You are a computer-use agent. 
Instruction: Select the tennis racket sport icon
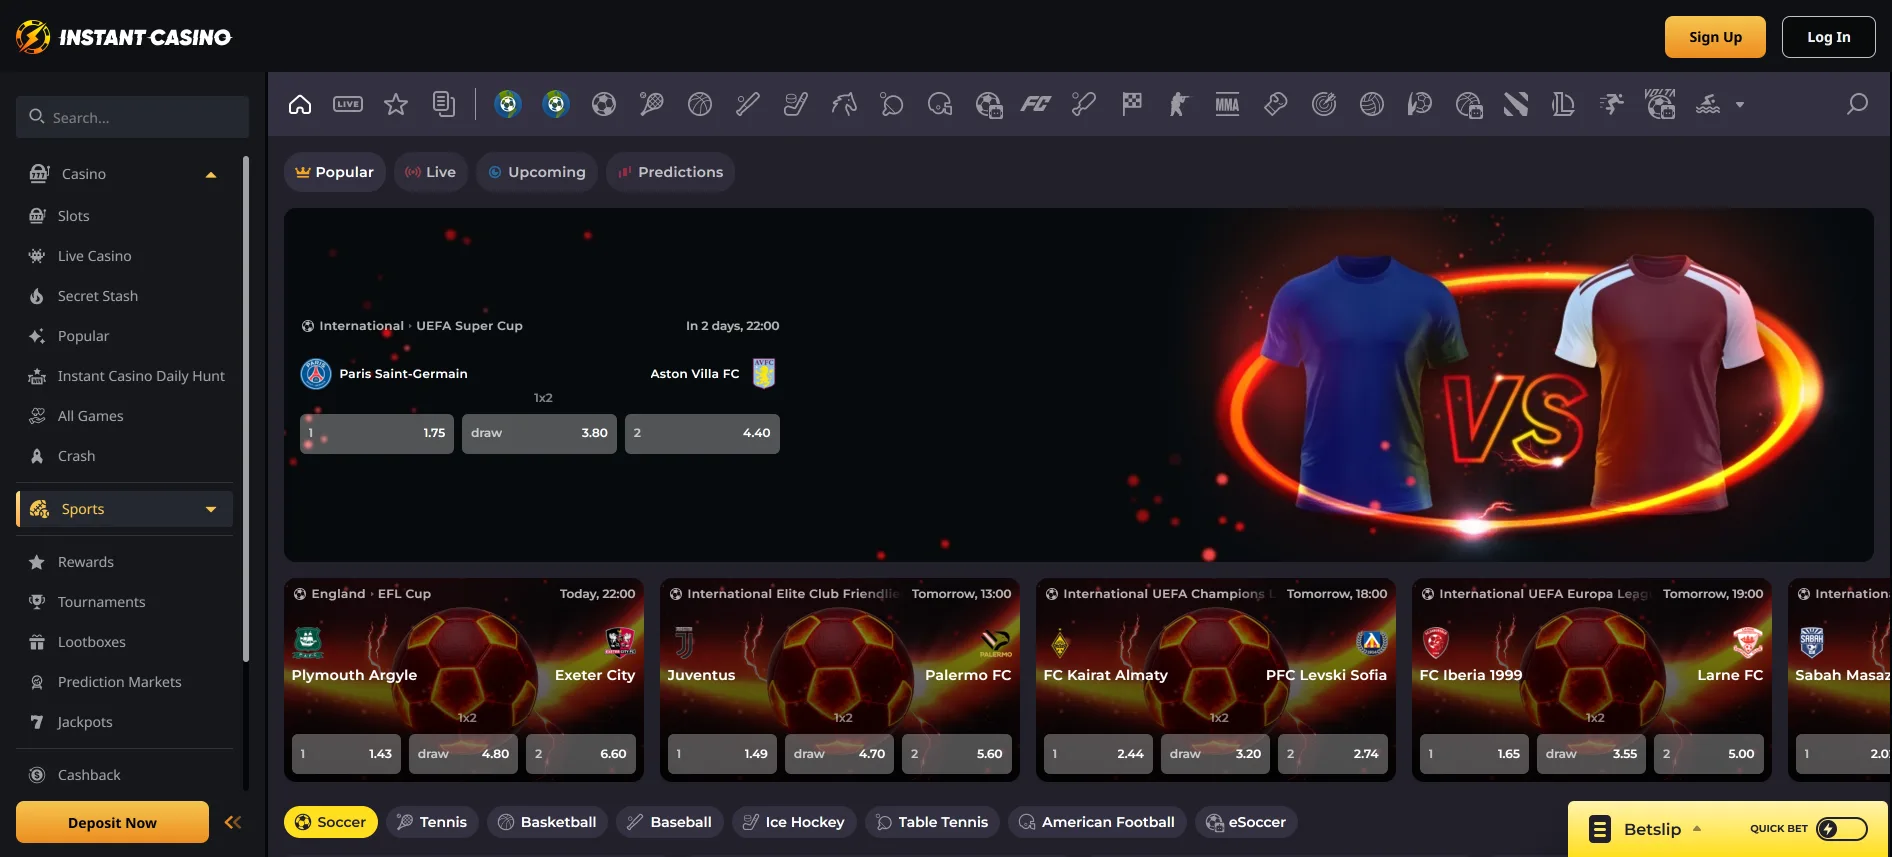tap(652, 104)
